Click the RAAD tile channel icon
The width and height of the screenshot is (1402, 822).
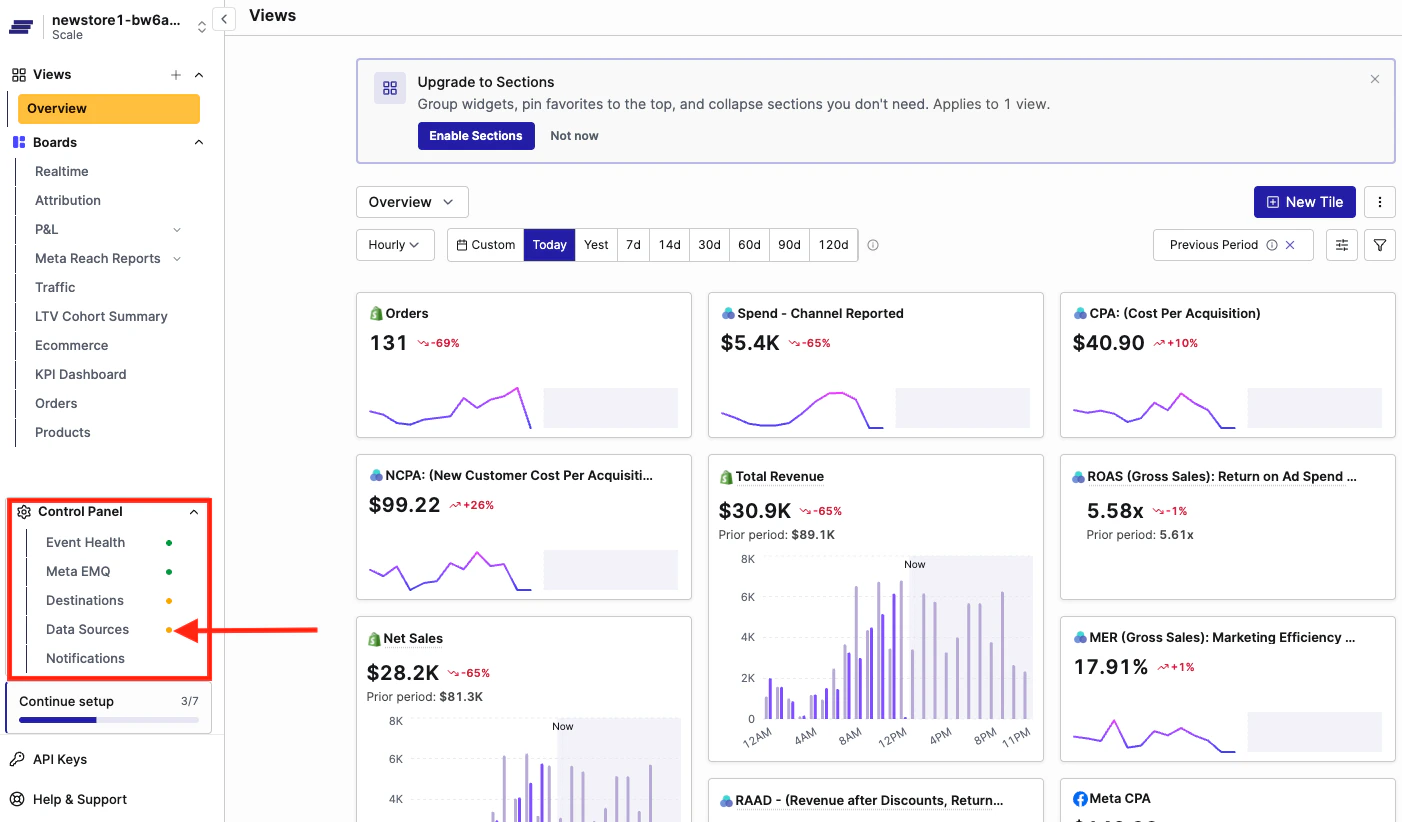(x=727, y=801)
